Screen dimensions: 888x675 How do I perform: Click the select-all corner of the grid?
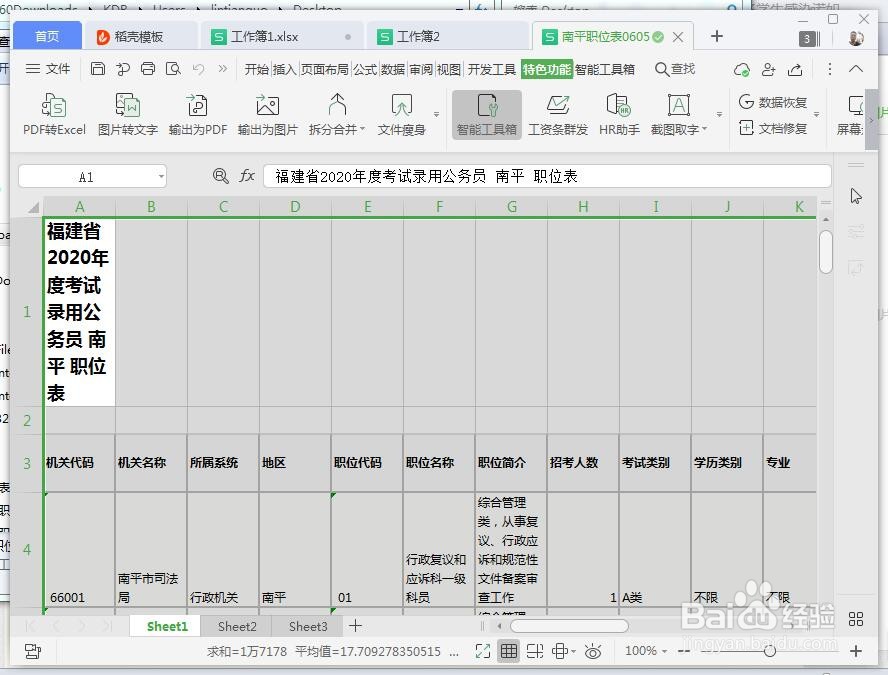tap(33, 207)
